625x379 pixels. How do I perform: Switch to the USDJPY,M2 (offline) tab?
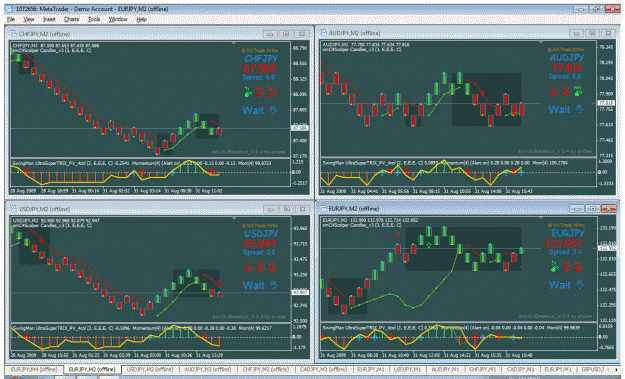[x=150, y=369]
